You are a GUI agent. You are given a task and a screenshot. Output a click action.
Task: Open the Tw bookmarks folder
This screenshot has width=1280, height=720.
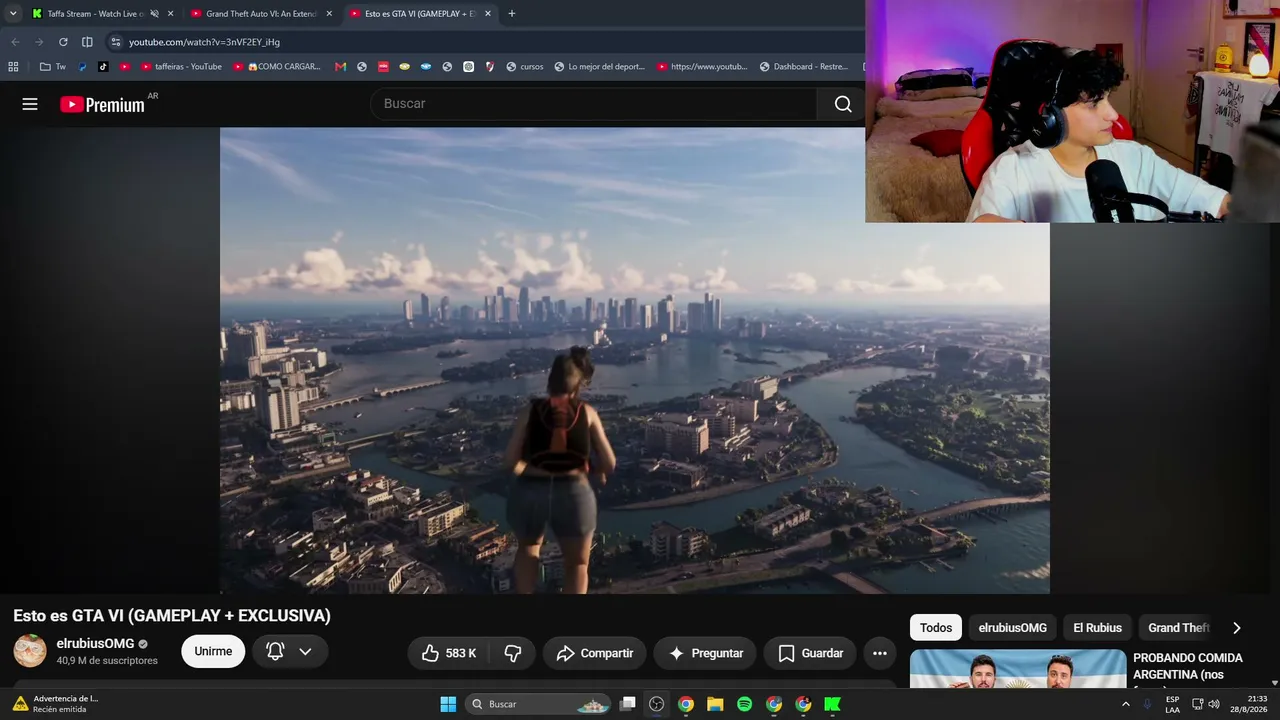point(53,67)
